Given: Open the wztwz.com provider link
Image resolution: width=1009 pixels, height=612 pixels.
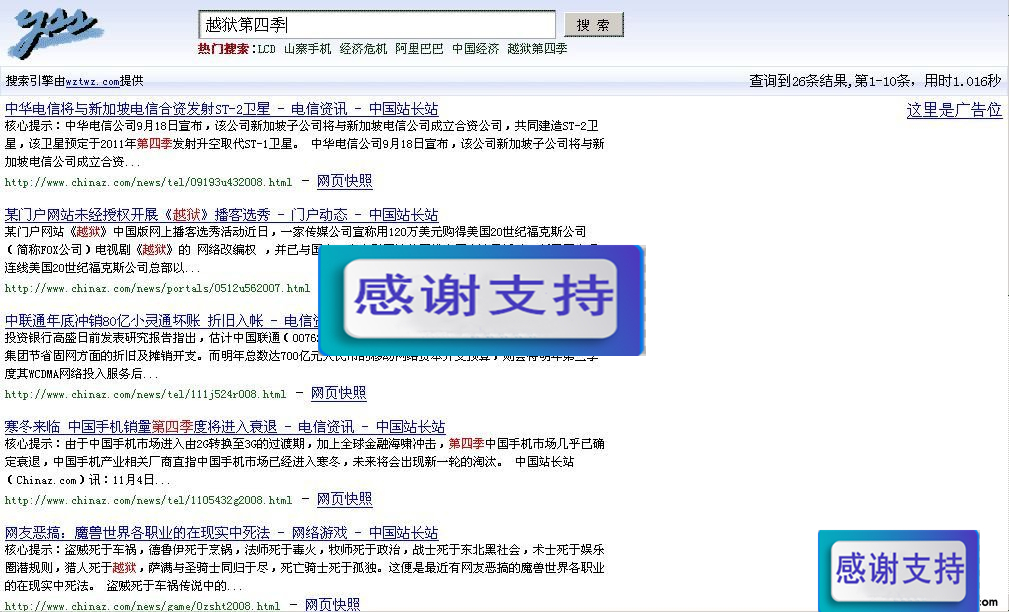Looking at the screenshot, I should [93, 82].
